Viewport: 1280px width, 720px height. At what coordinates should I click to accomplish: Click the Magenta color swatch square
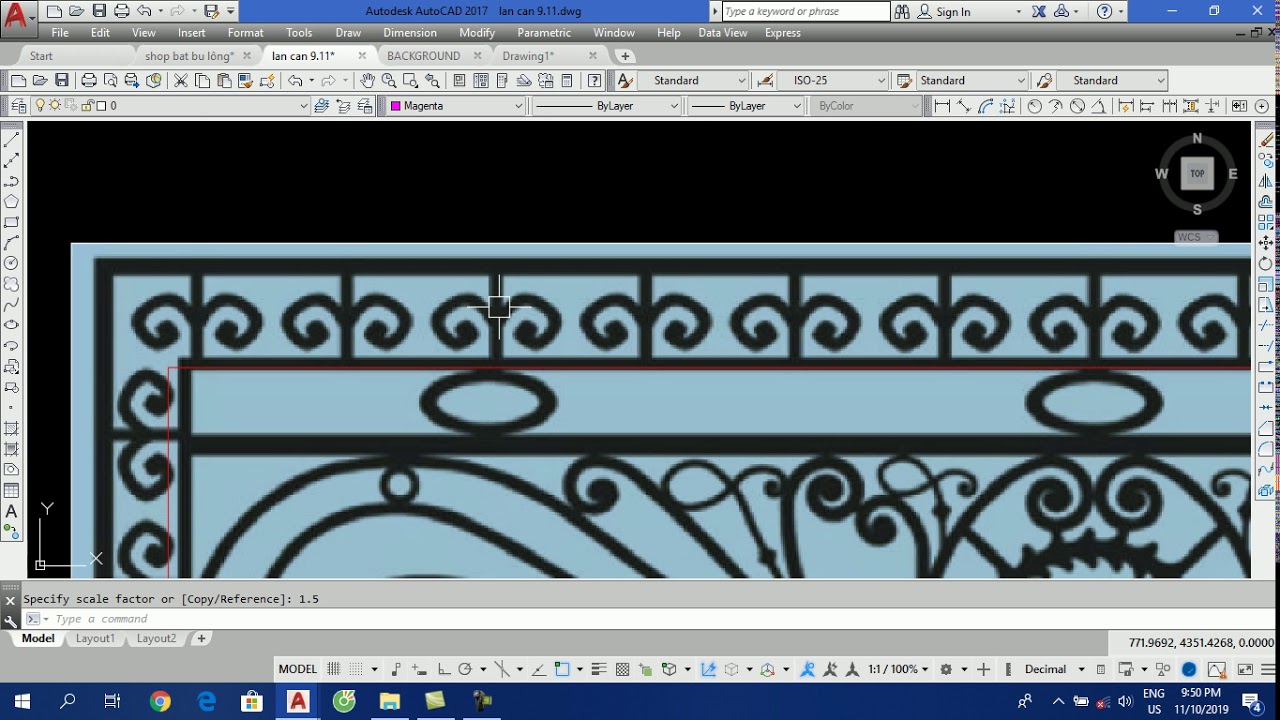(x=396, y=106)
